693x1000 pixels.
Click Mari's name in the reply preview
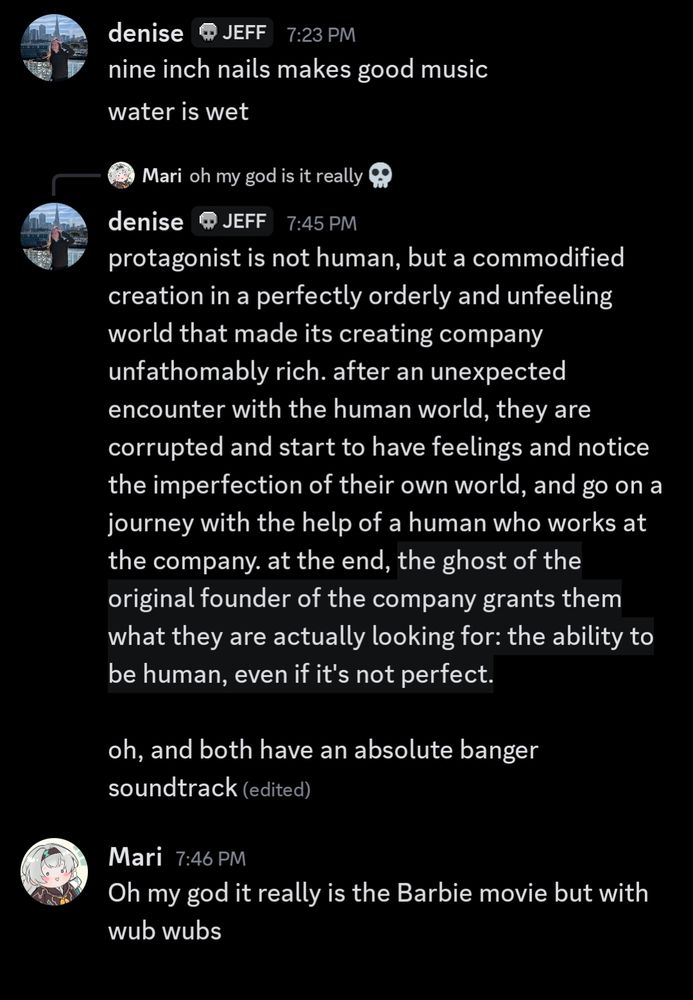pyautogui.click(x=161, y=176)
